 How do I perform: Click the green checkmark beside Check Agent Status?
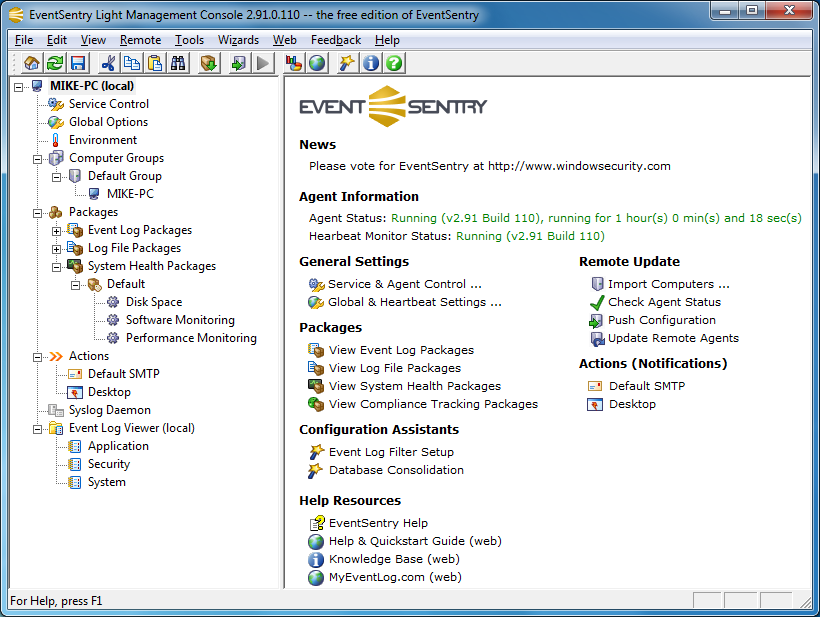(x=597, y=302)
